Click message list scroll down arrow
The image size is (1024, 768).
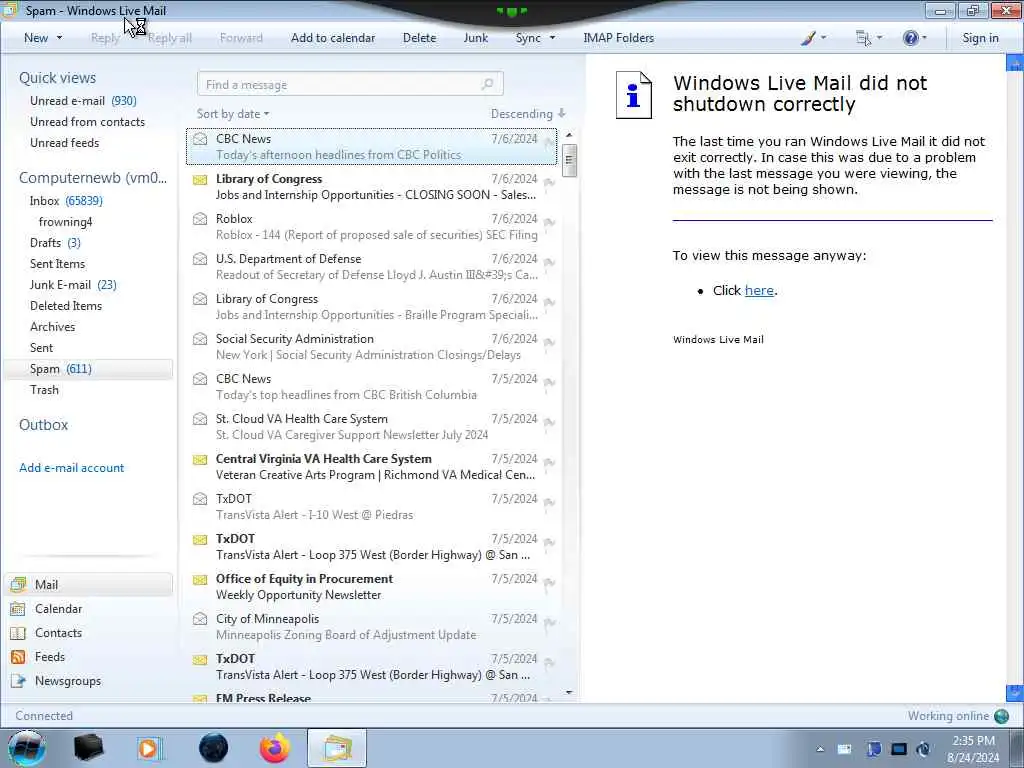point(569,693)
